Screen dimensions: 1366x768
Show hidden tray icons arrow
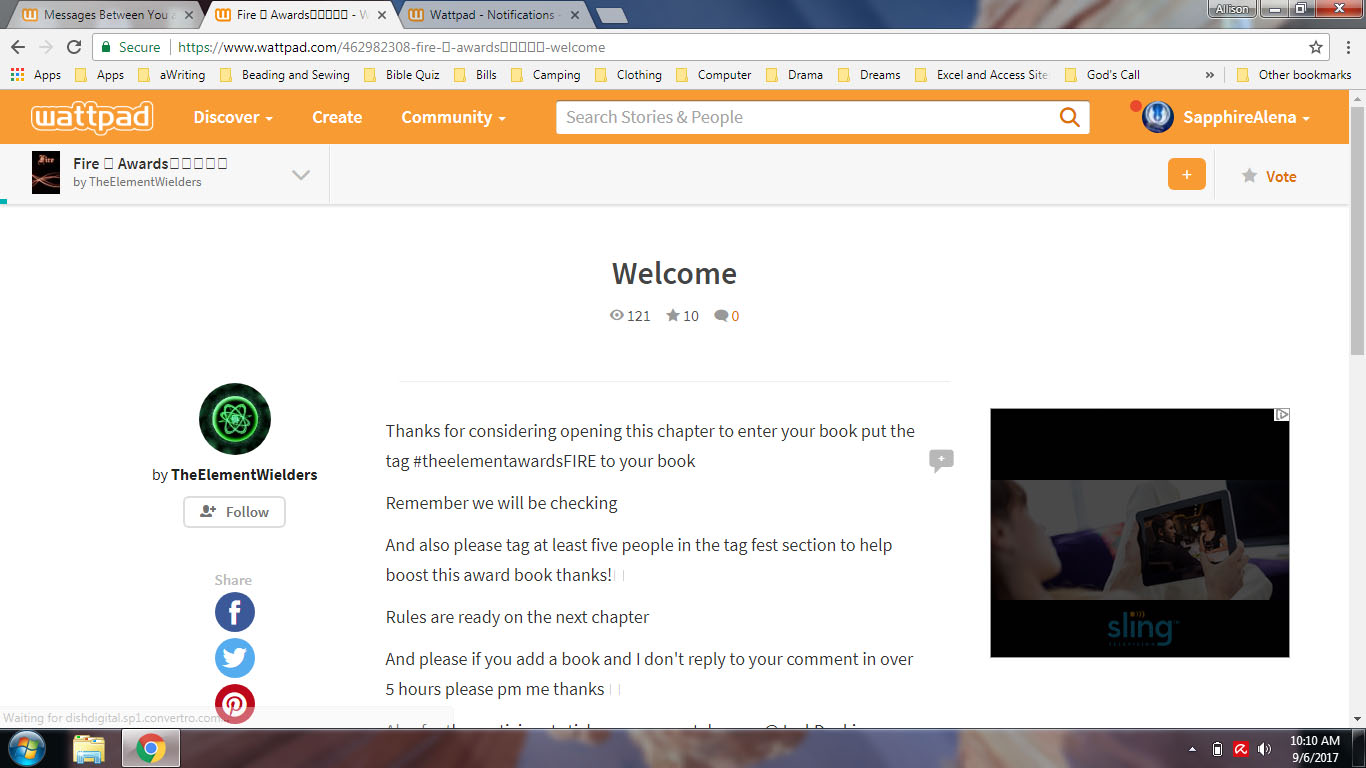(x=1192, y=749)
